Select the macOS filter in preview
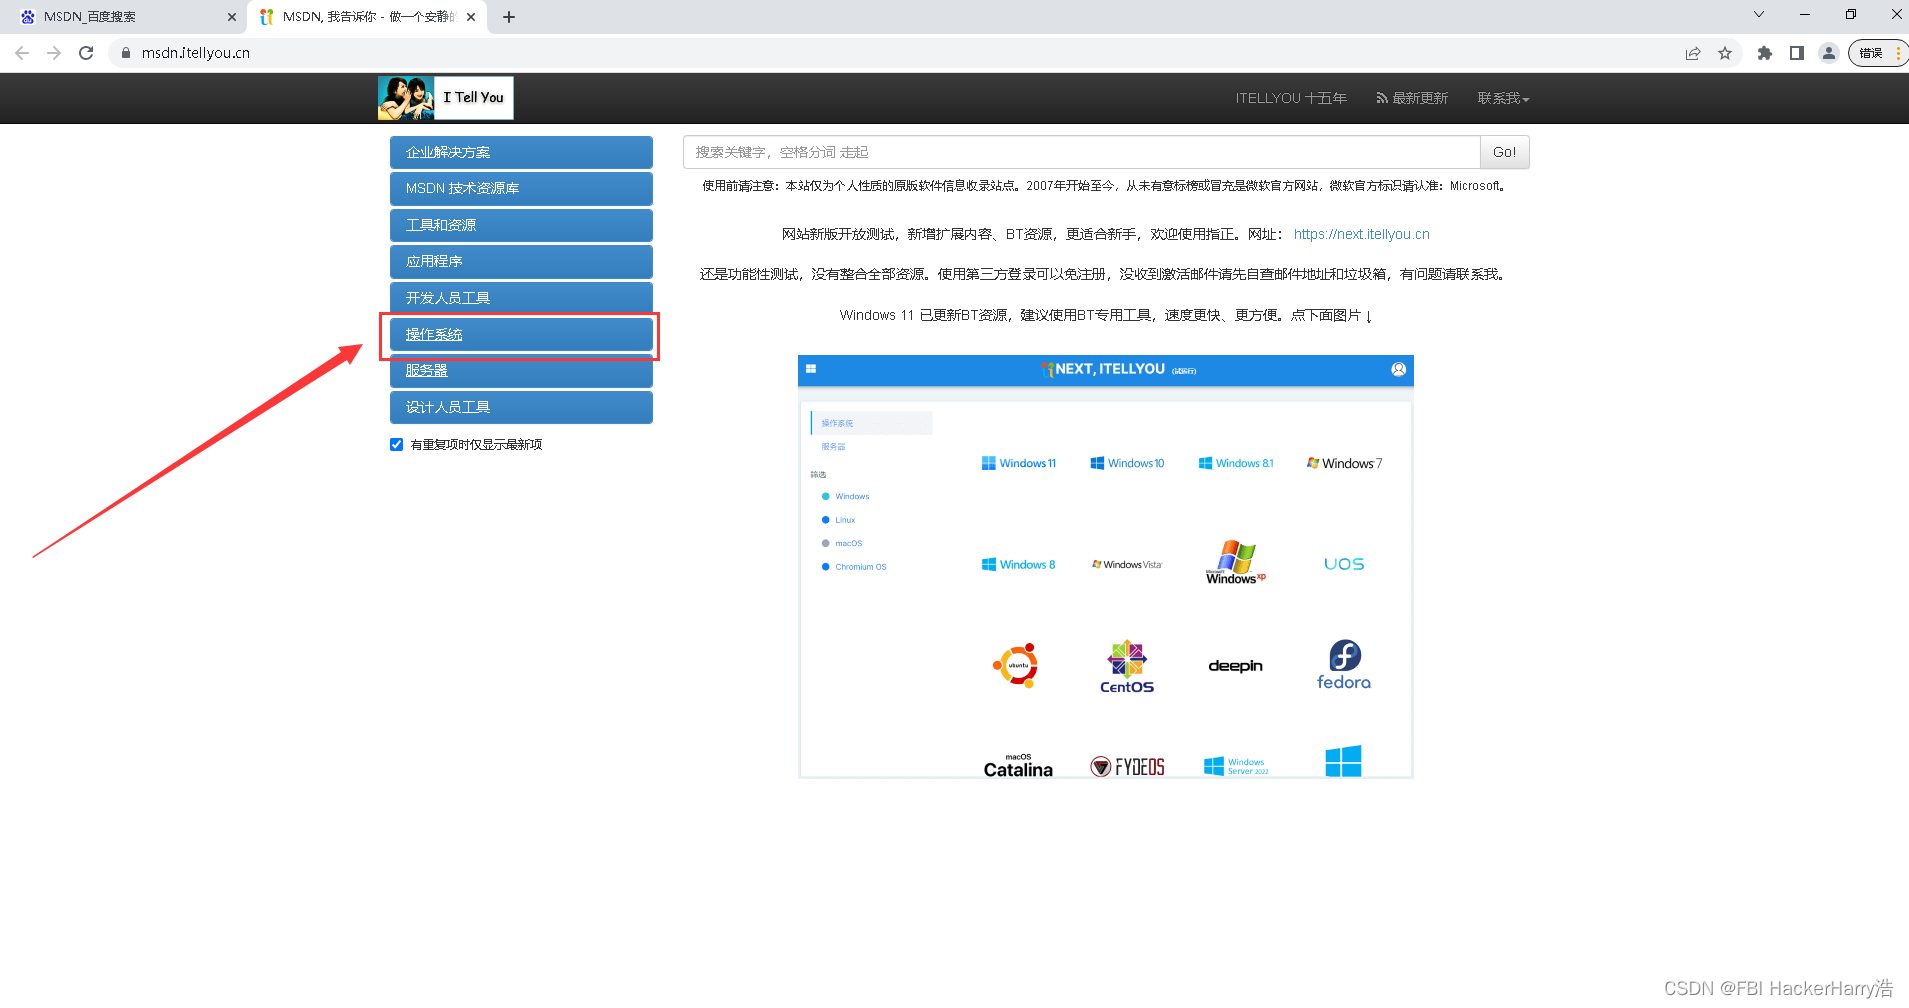The height and width of the screenshot is (1008, 1909). 841,543
